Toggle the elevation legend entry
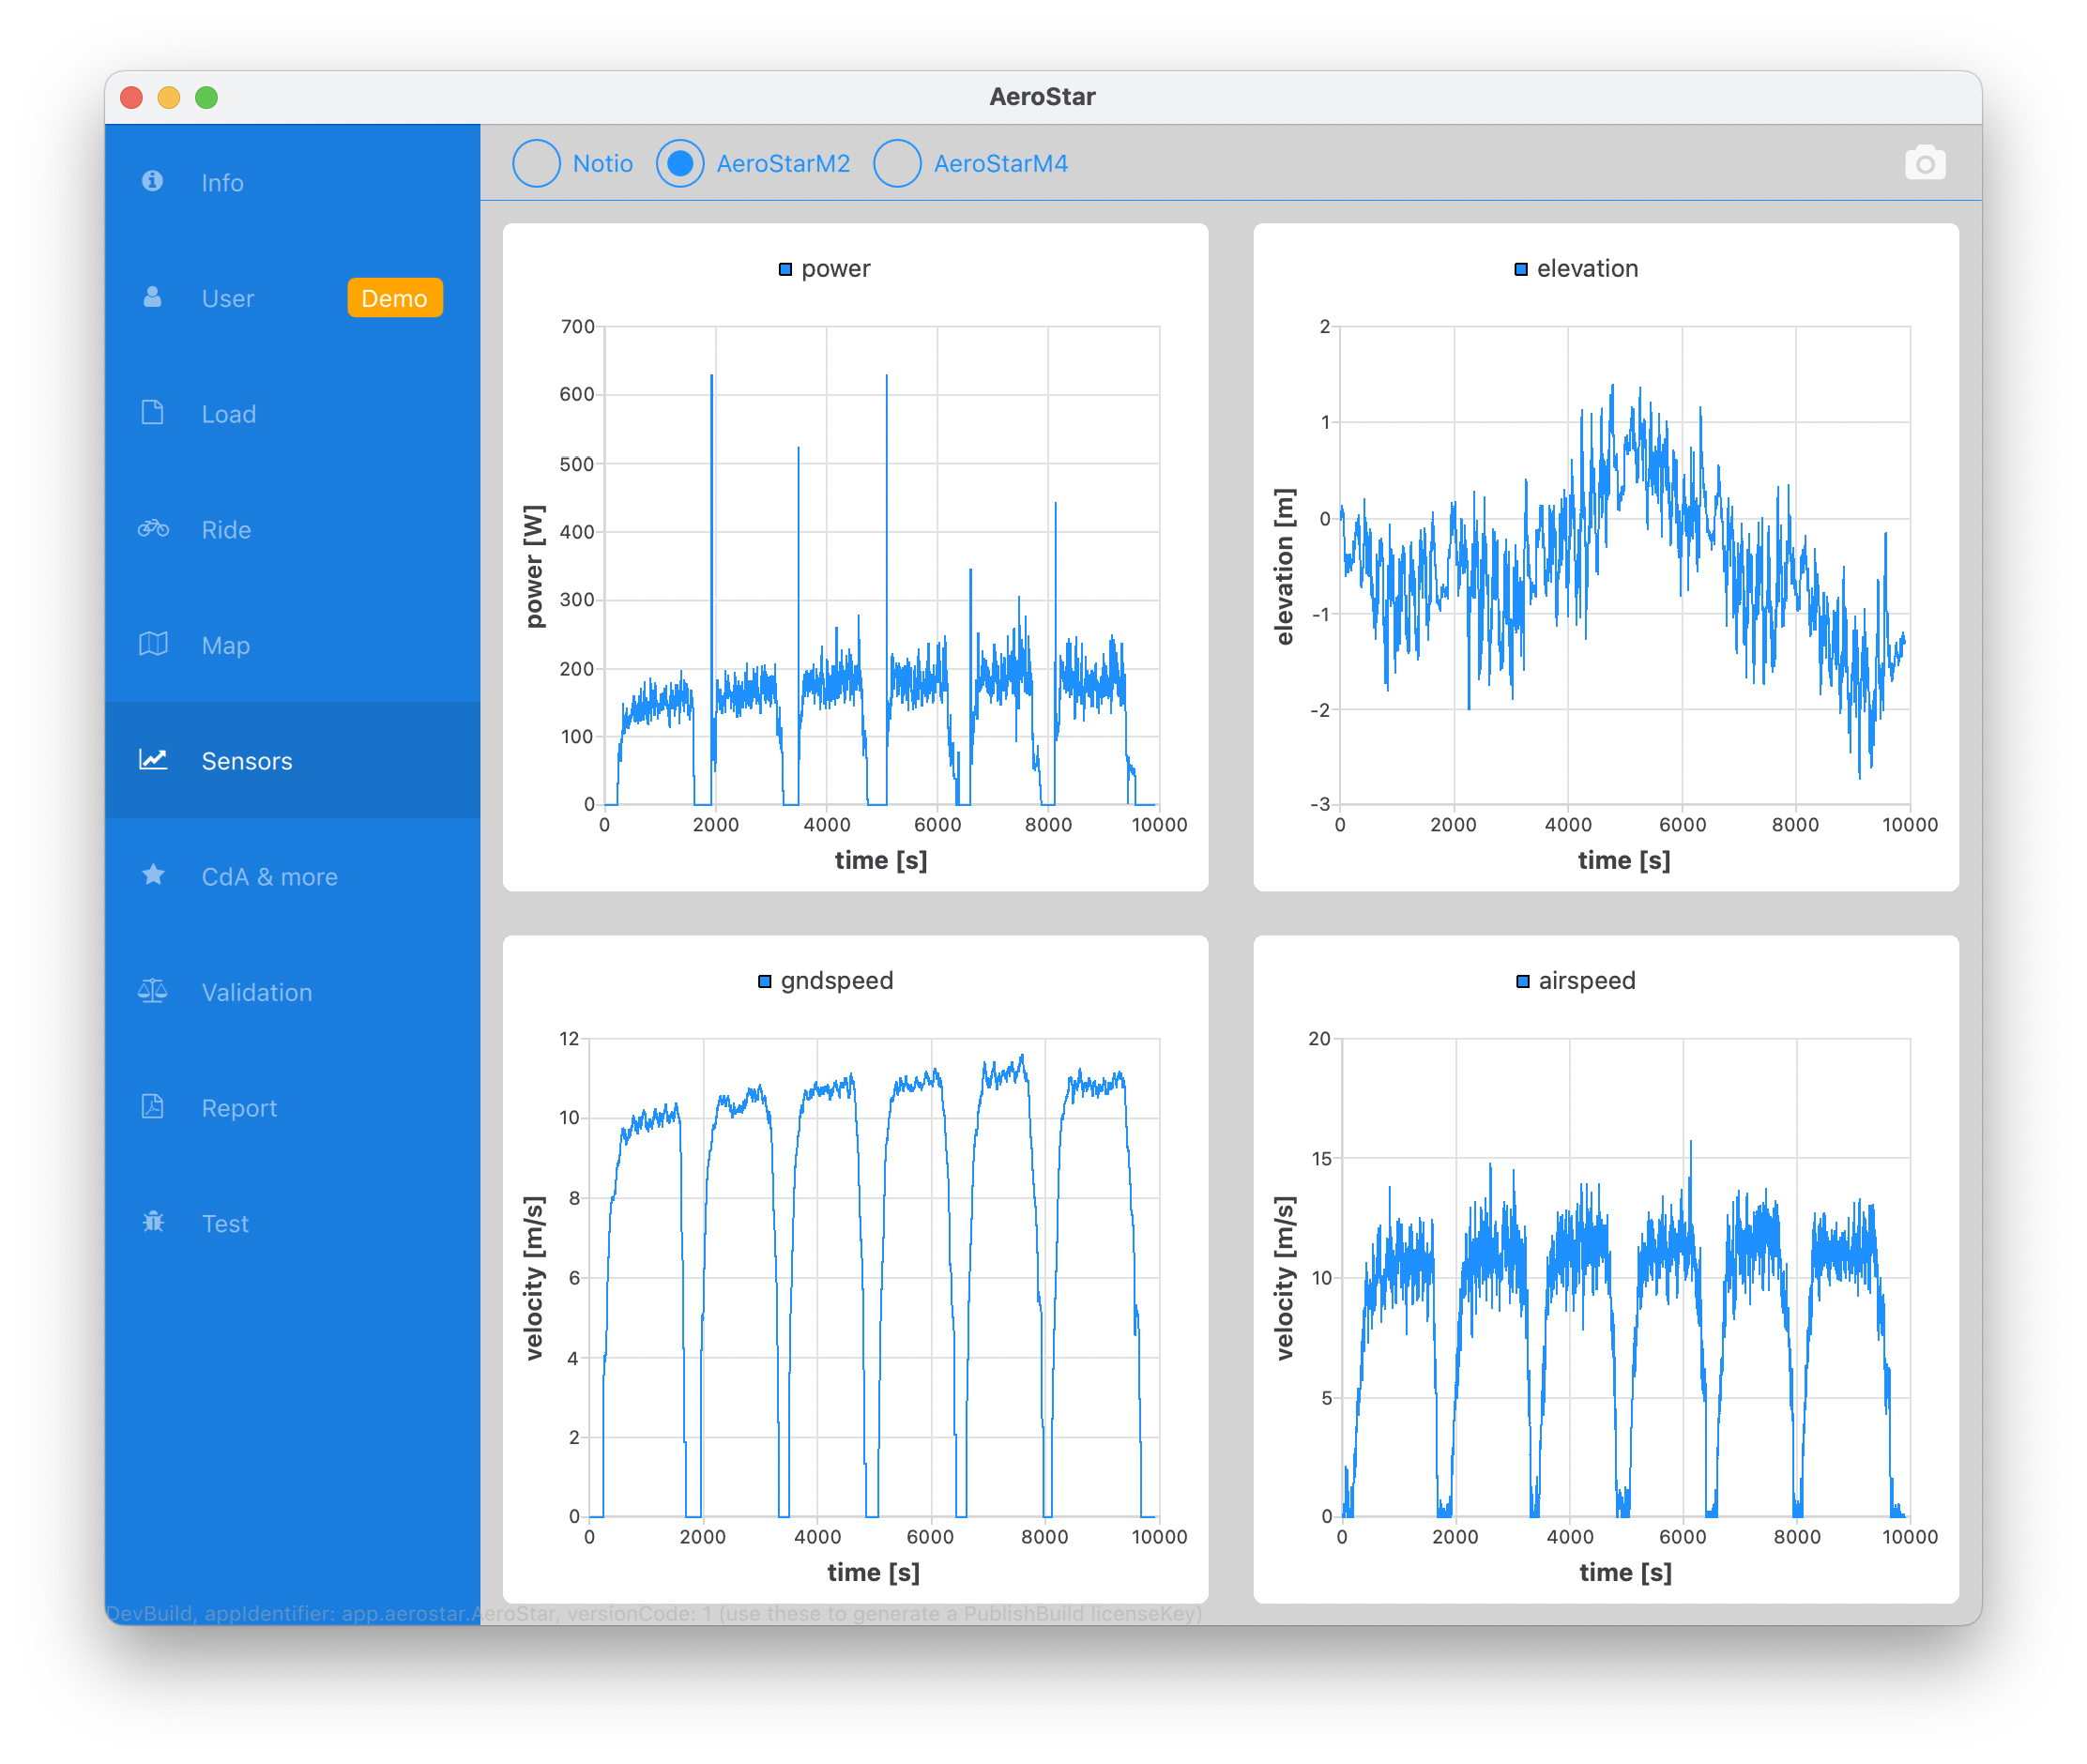The width and height of the screenshot is (2087, 1764). (x=1576, y=269)
